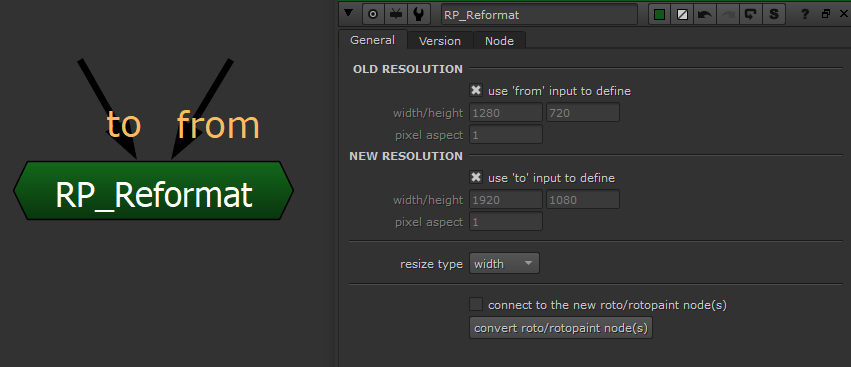This screenshot has height=367, width=851.
Task: Click new resolution pixel aspect field
Action: pyautogui.click(x=506, y=222)
